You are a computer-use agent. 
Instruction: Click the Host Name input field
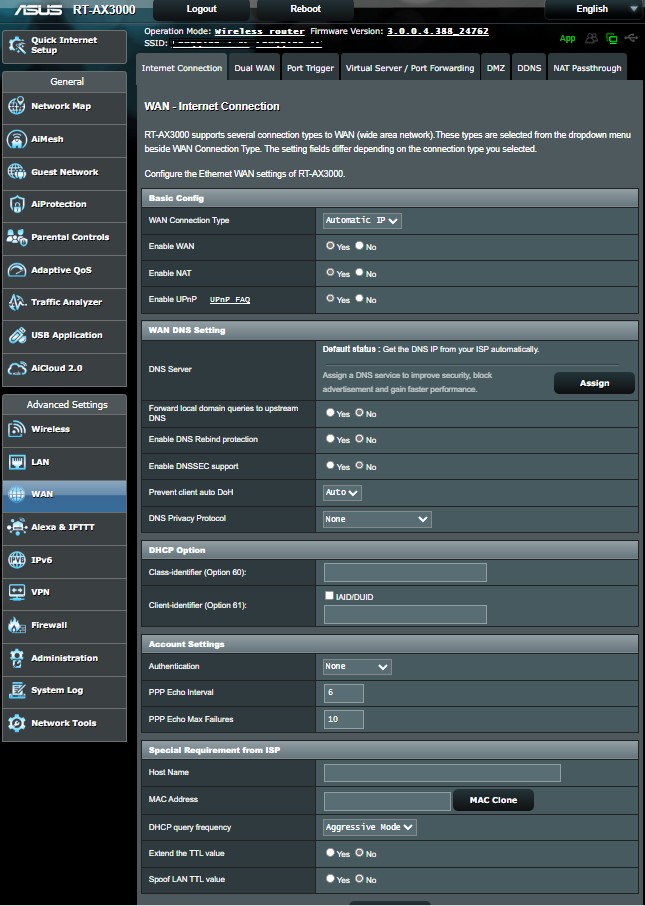coord(442,773)
